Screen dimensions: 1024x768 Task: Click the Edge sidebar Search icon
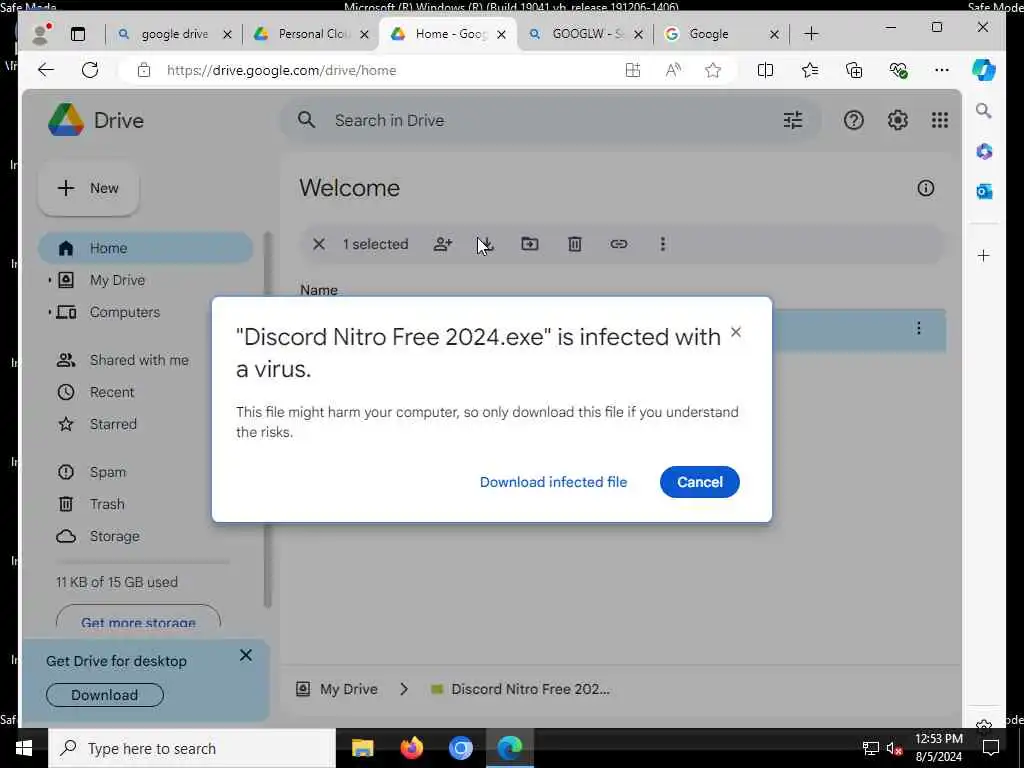(984, 111)
